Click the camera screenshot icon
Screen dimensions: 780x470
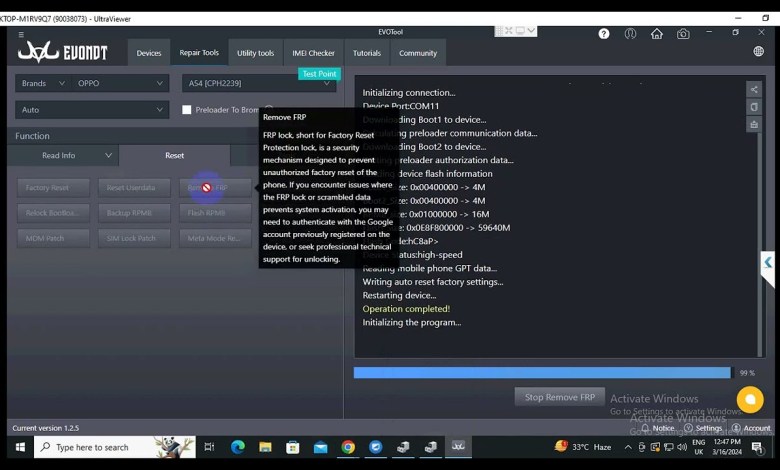pos(683,33)
